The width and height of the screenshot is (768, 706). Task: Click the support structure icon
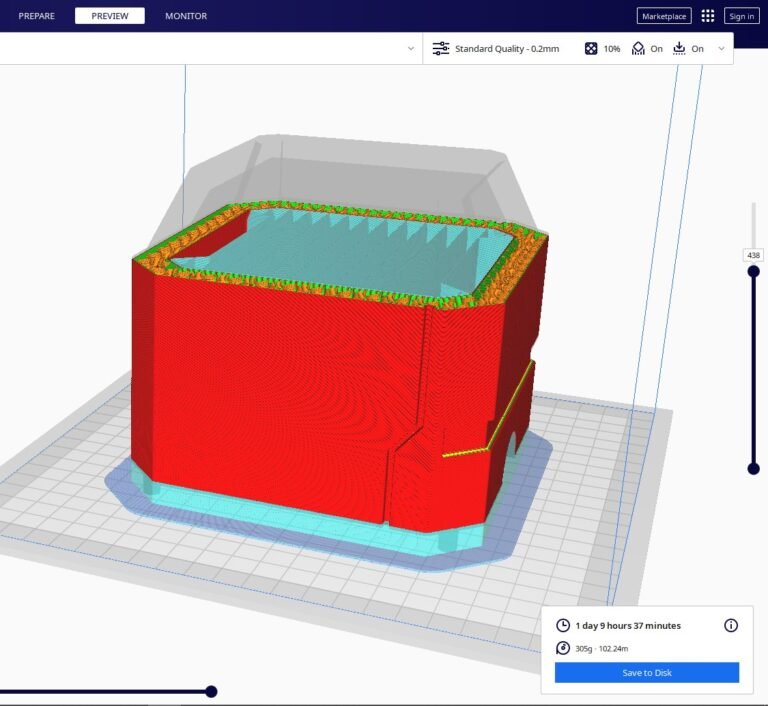[x=638, y=48]
